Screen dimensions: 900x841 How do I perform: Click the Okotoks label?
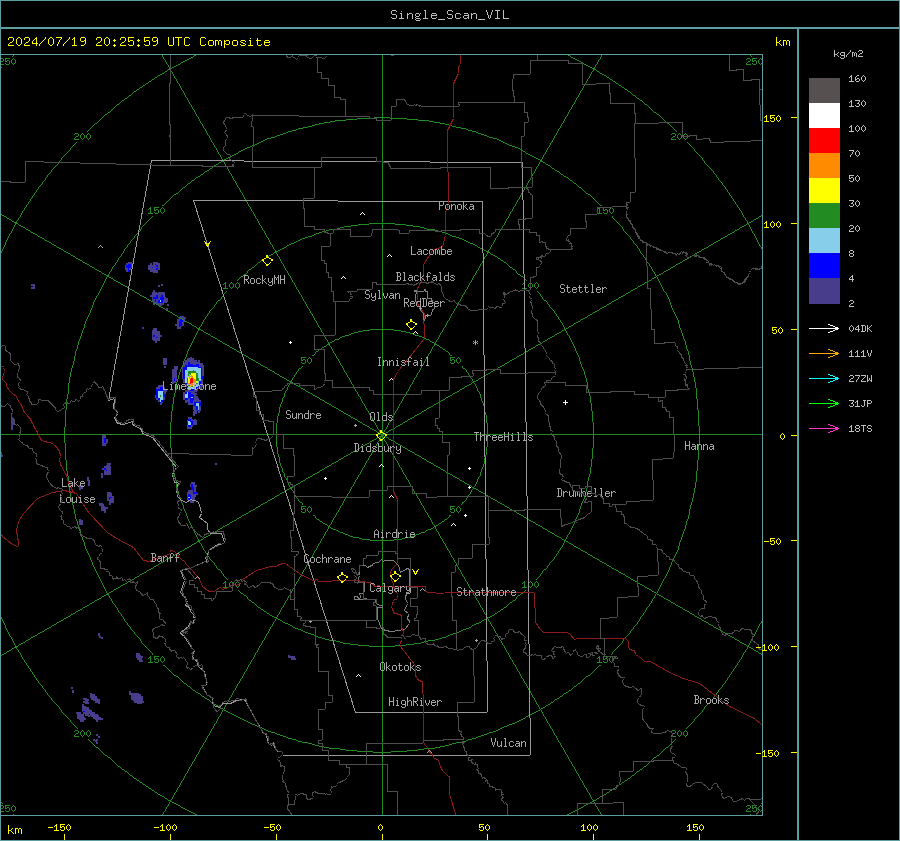[x=400, y=667]
